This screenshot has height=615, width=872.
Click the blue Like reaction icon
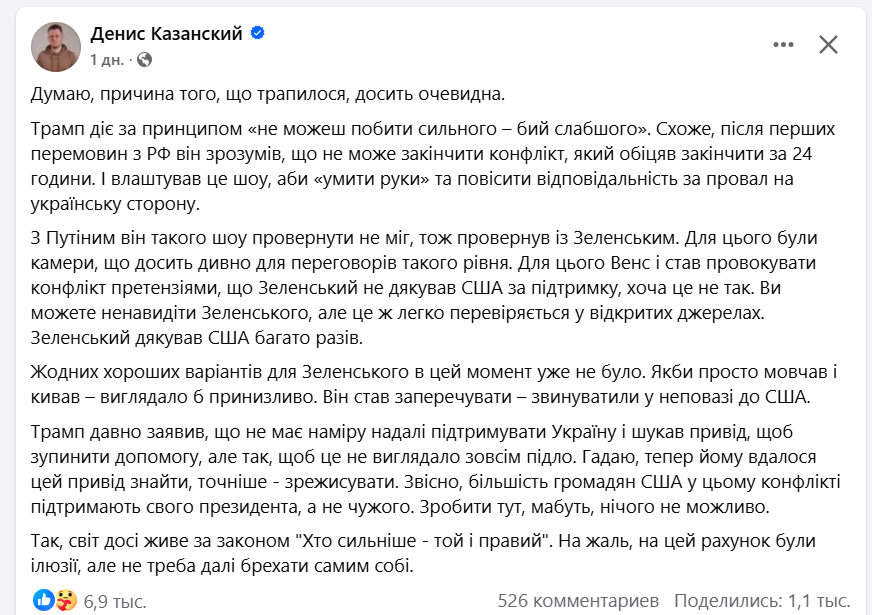pyautogui.click(x=44, y=600)
